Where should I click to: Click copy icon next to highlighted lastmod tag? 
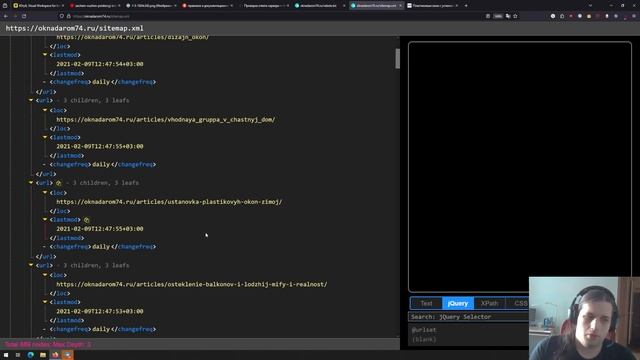[86, 220]
